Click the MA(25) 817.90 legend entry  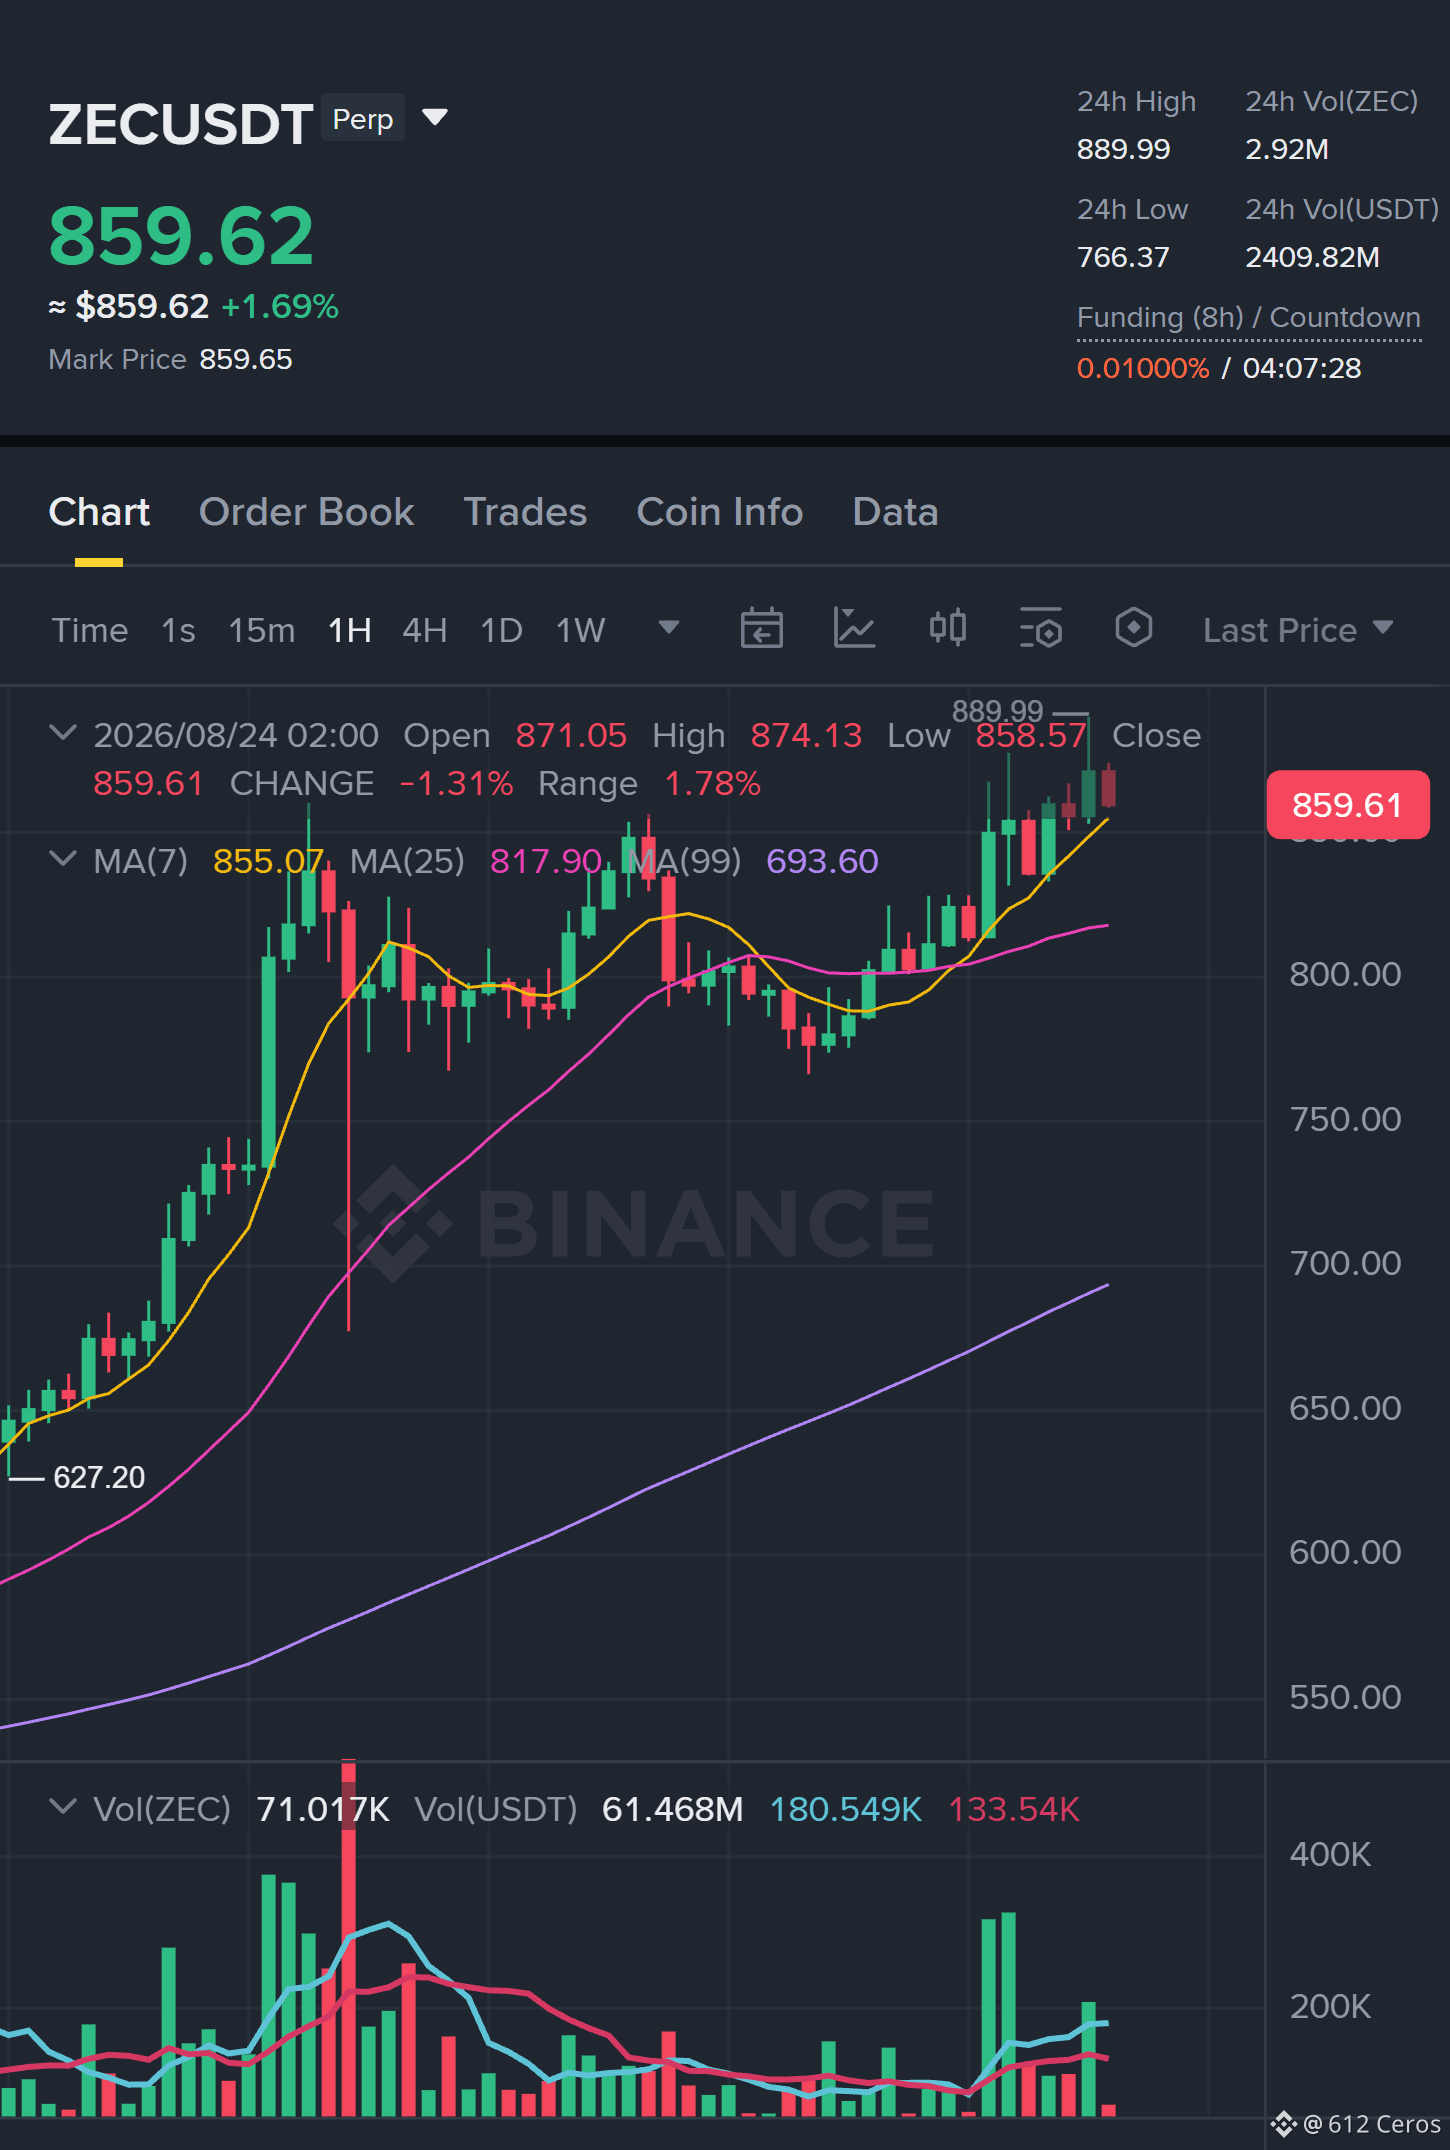pos(475,861)
